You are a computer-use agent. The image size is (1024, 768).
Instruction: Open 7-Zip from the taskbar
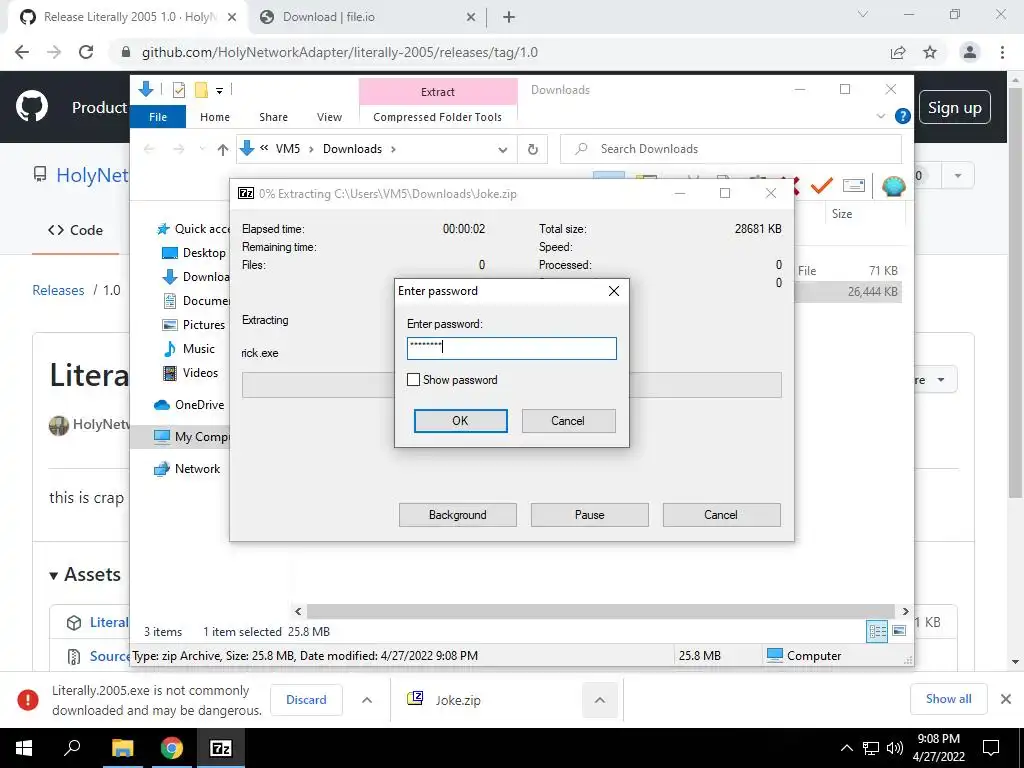coord(220,748)
